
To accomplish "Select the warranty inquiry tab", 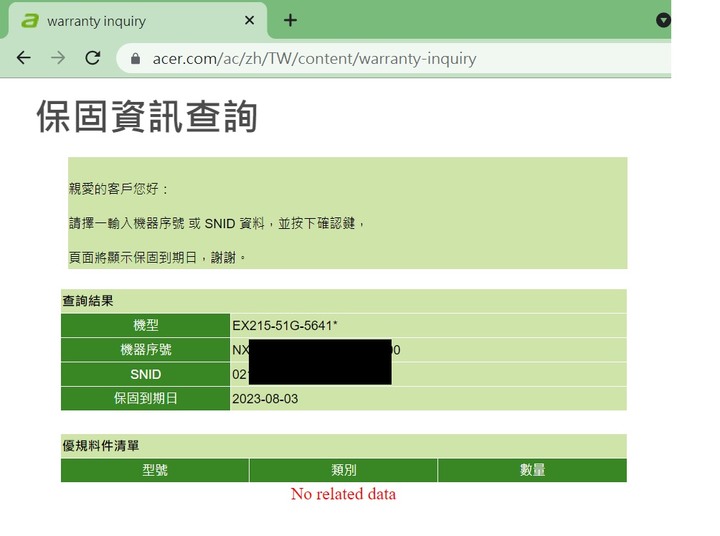I will [x=138, y=21].
